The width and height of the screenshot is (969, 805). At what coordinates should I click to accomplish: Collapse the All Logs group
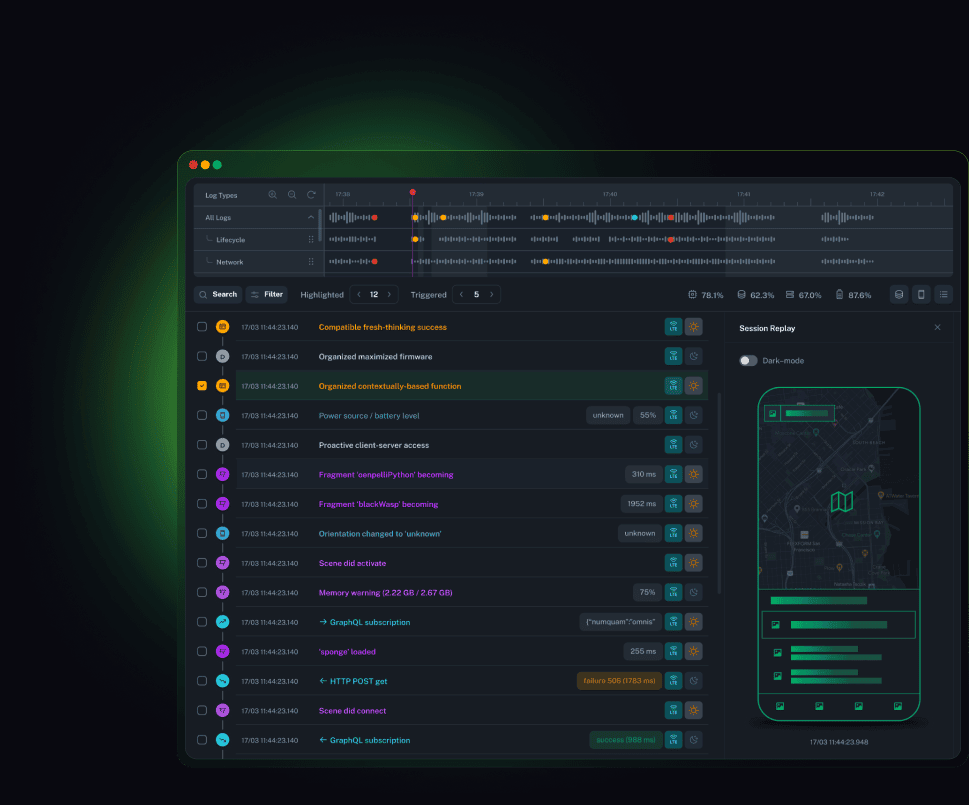click(311, 217)
